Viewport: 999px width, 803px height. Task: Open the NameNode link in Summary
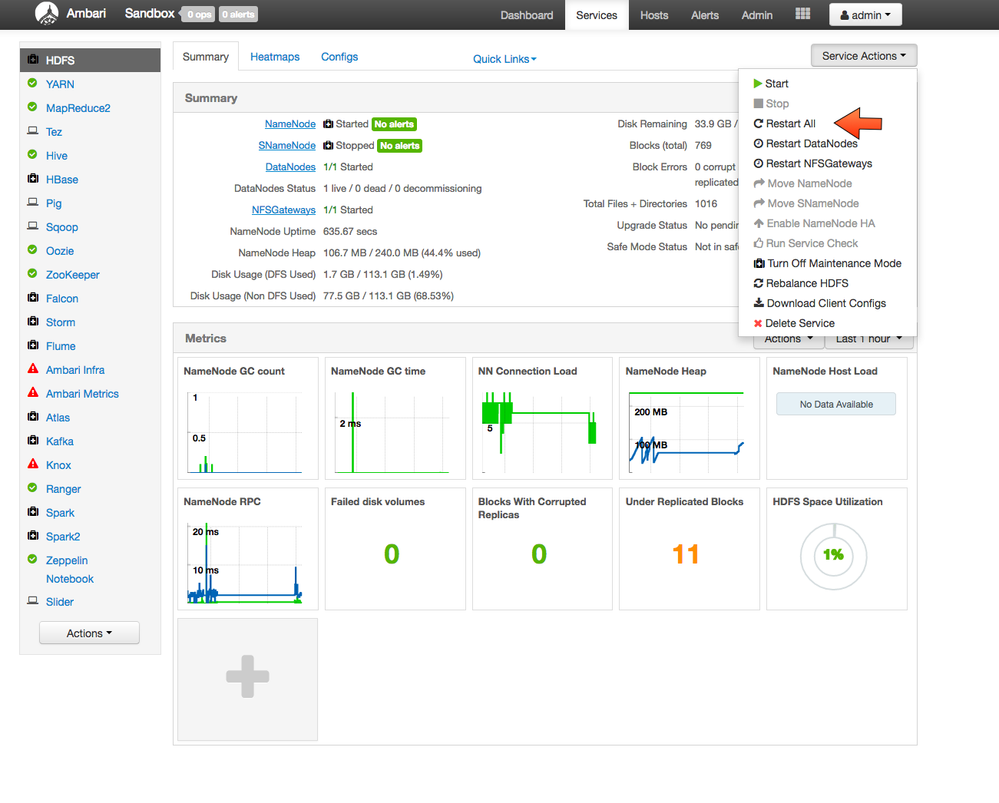[290, 124]
